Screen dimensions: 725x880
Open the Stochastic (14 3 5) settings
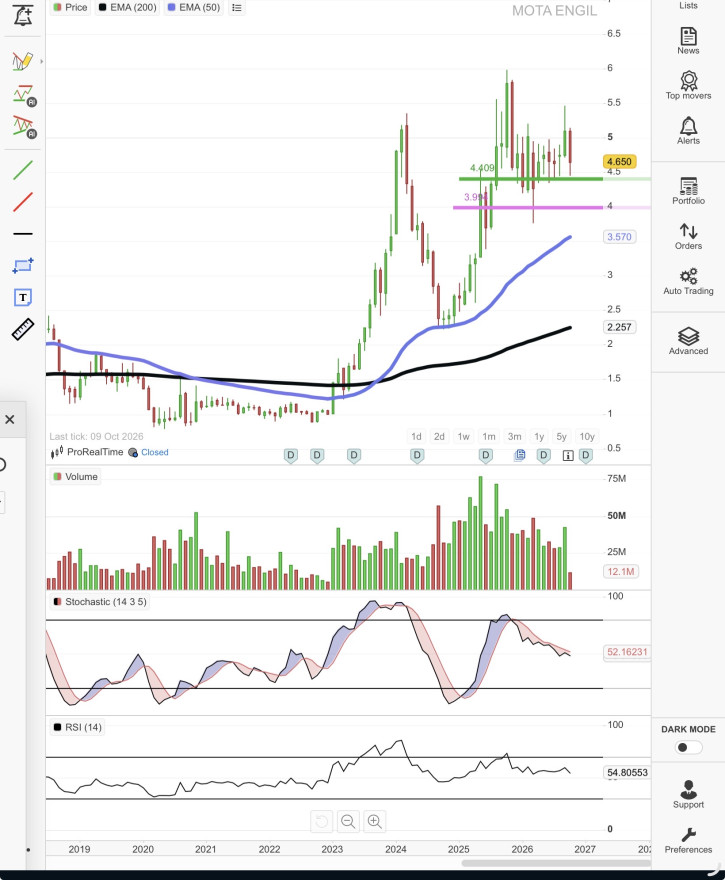coord(100,602)
